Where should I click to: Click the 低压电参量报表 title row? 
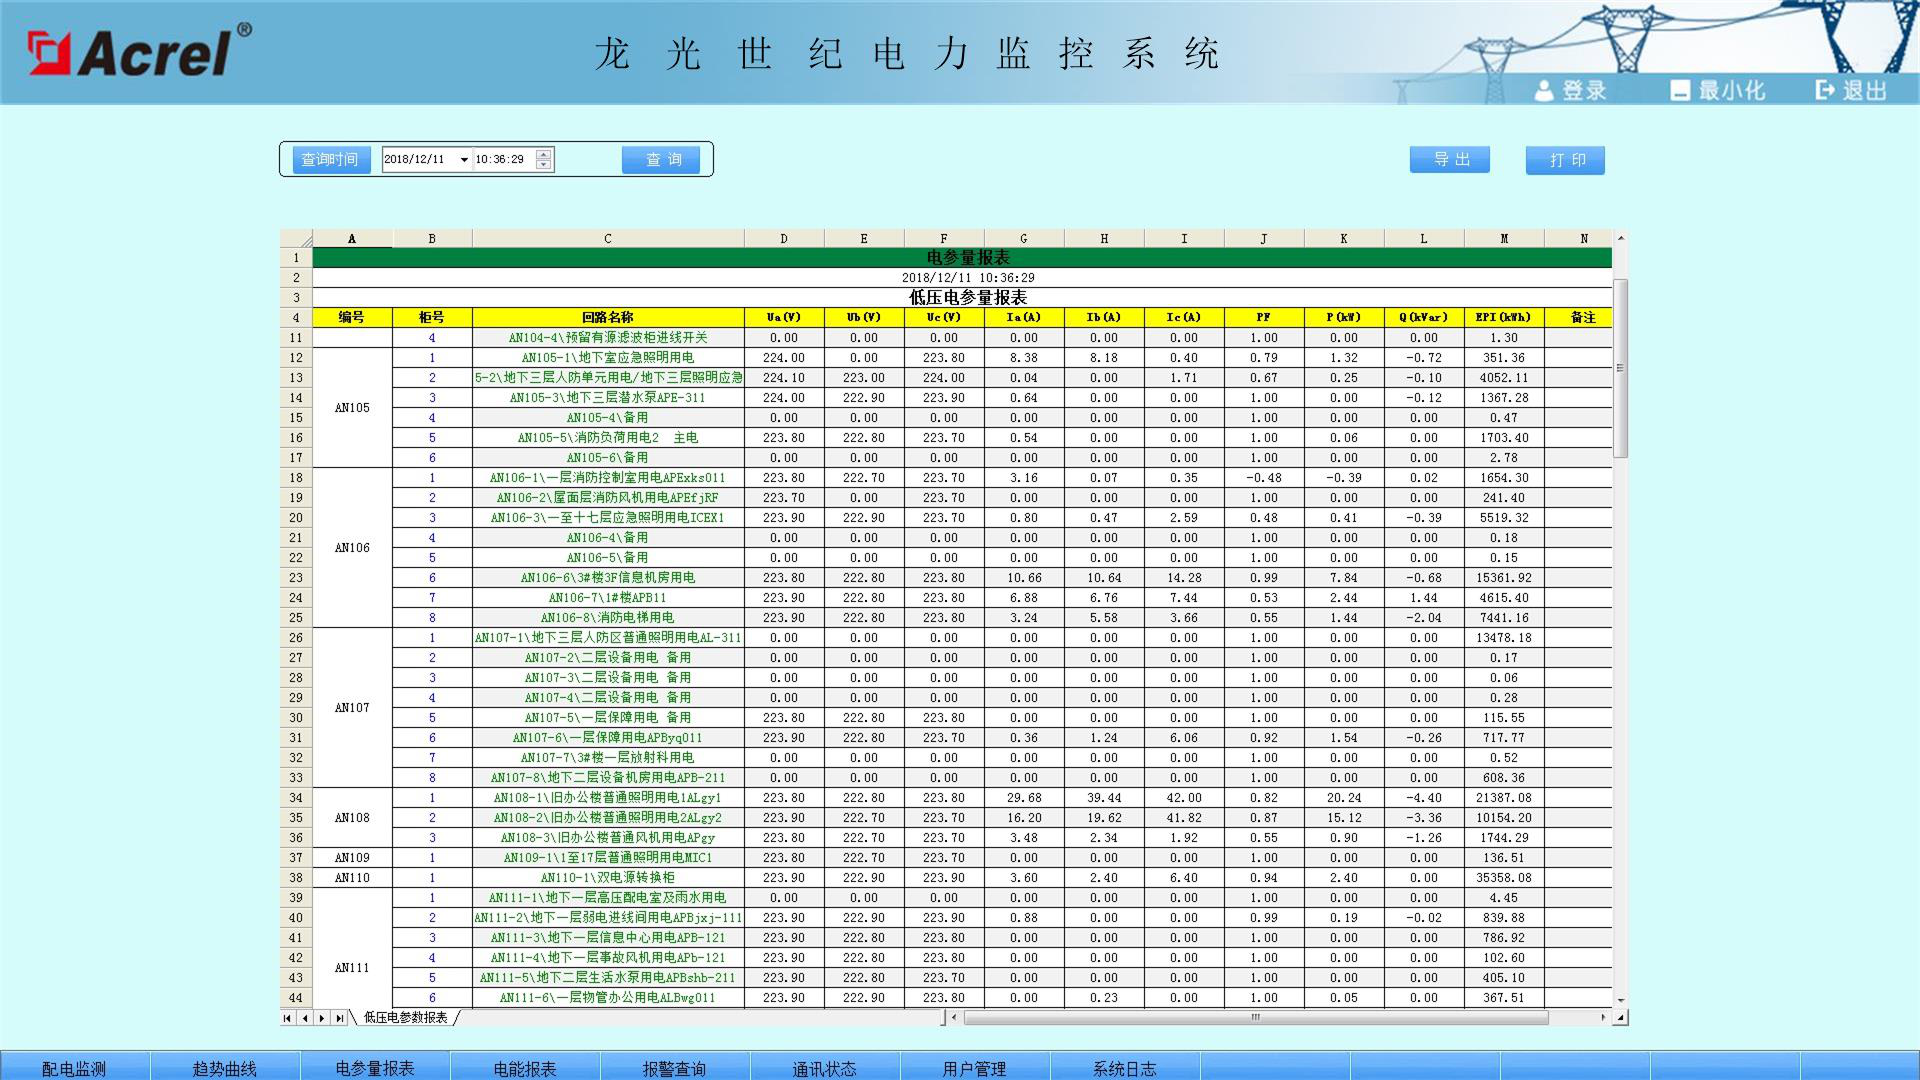click(x=962, y=298)
